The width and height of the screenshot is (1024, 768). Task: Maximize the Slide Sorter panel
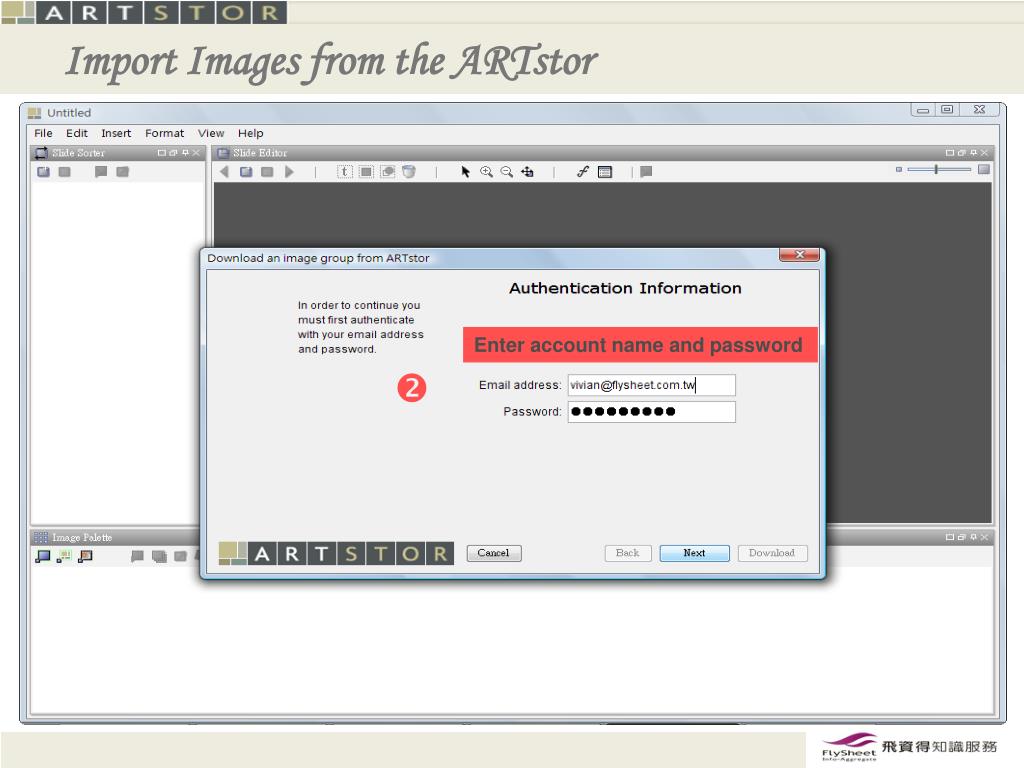161,153
